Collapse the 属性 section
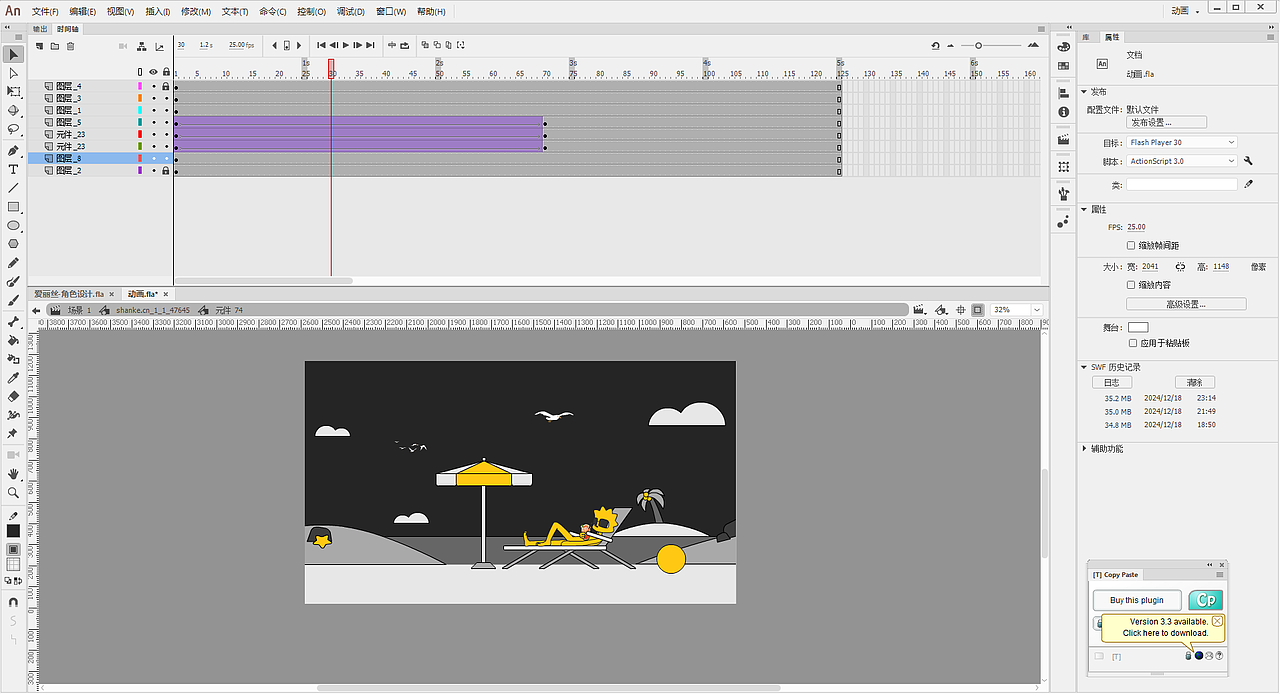 1084,210
